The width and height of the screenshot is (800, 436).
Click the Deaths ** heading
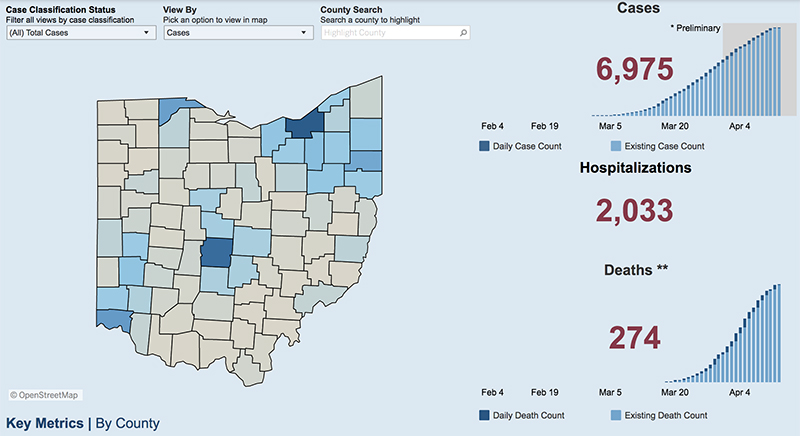(x=636, y=270)
